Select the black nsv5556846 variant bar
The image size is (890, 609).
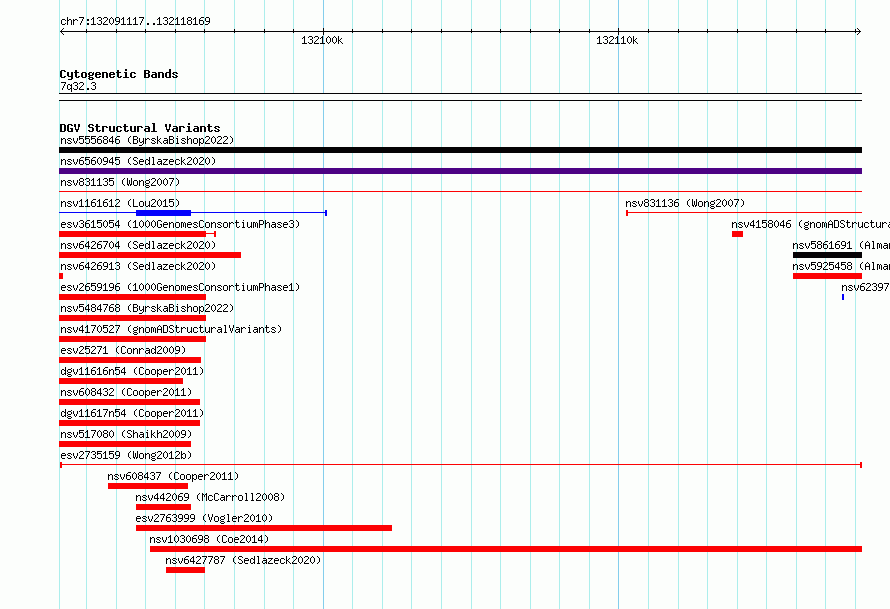coord(460,150)
